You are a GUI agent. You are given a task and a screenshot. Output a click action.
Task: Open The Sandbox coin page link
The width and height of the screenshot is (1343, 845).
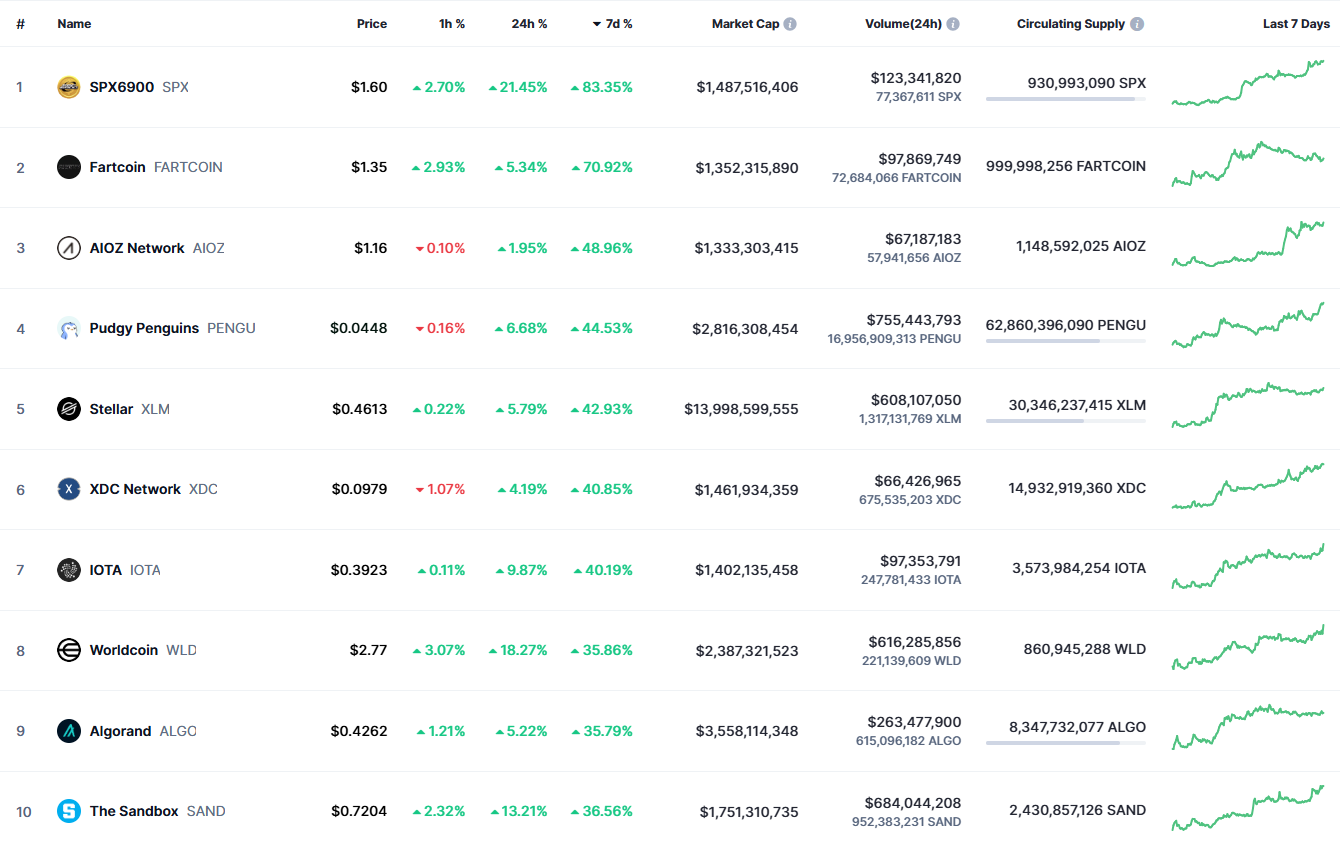pos(141,811)
